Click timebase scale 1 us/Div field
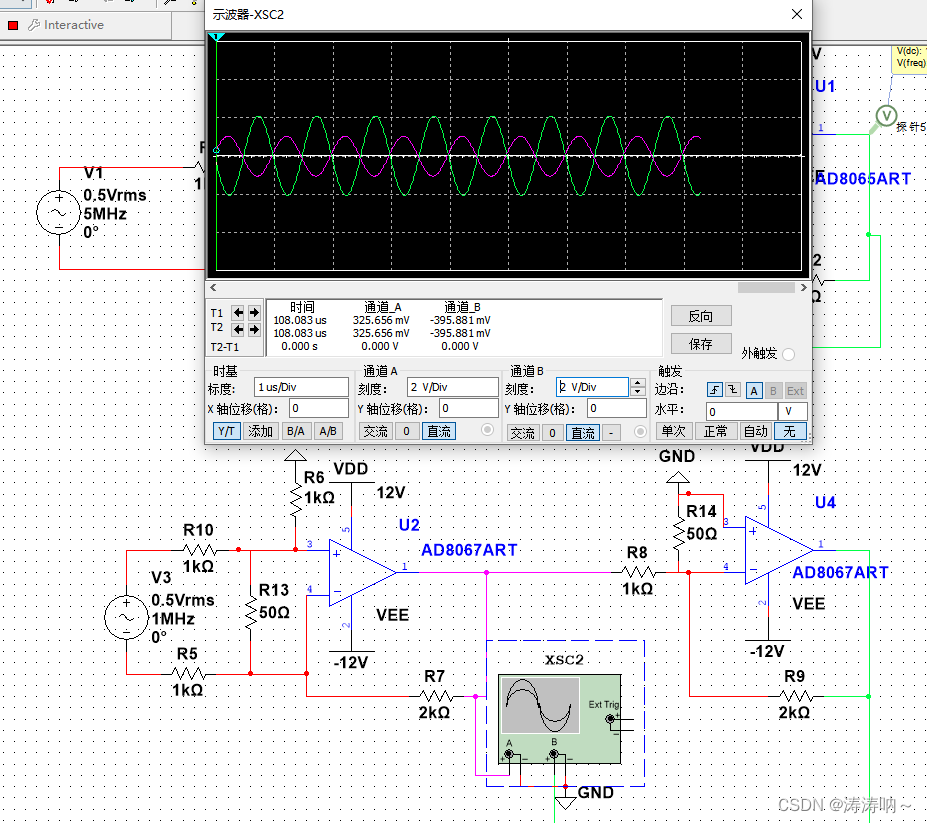Image resolution: width=927 pixels, height=823 pixels. (x=301, y=387)
